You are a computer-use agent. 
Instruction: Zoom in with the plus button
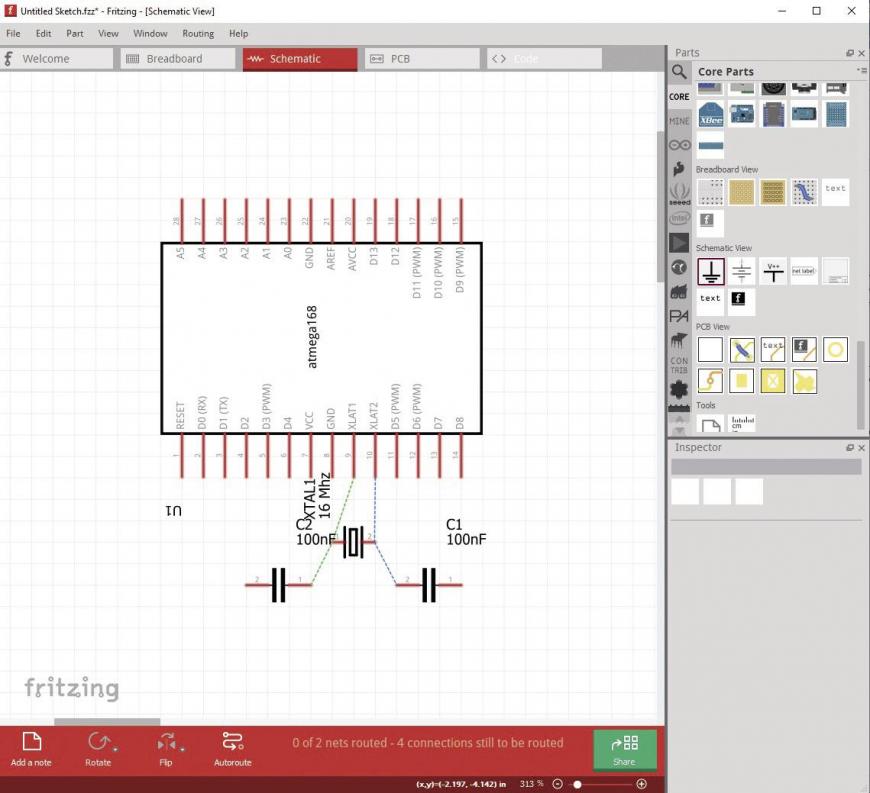pos(641,784)
